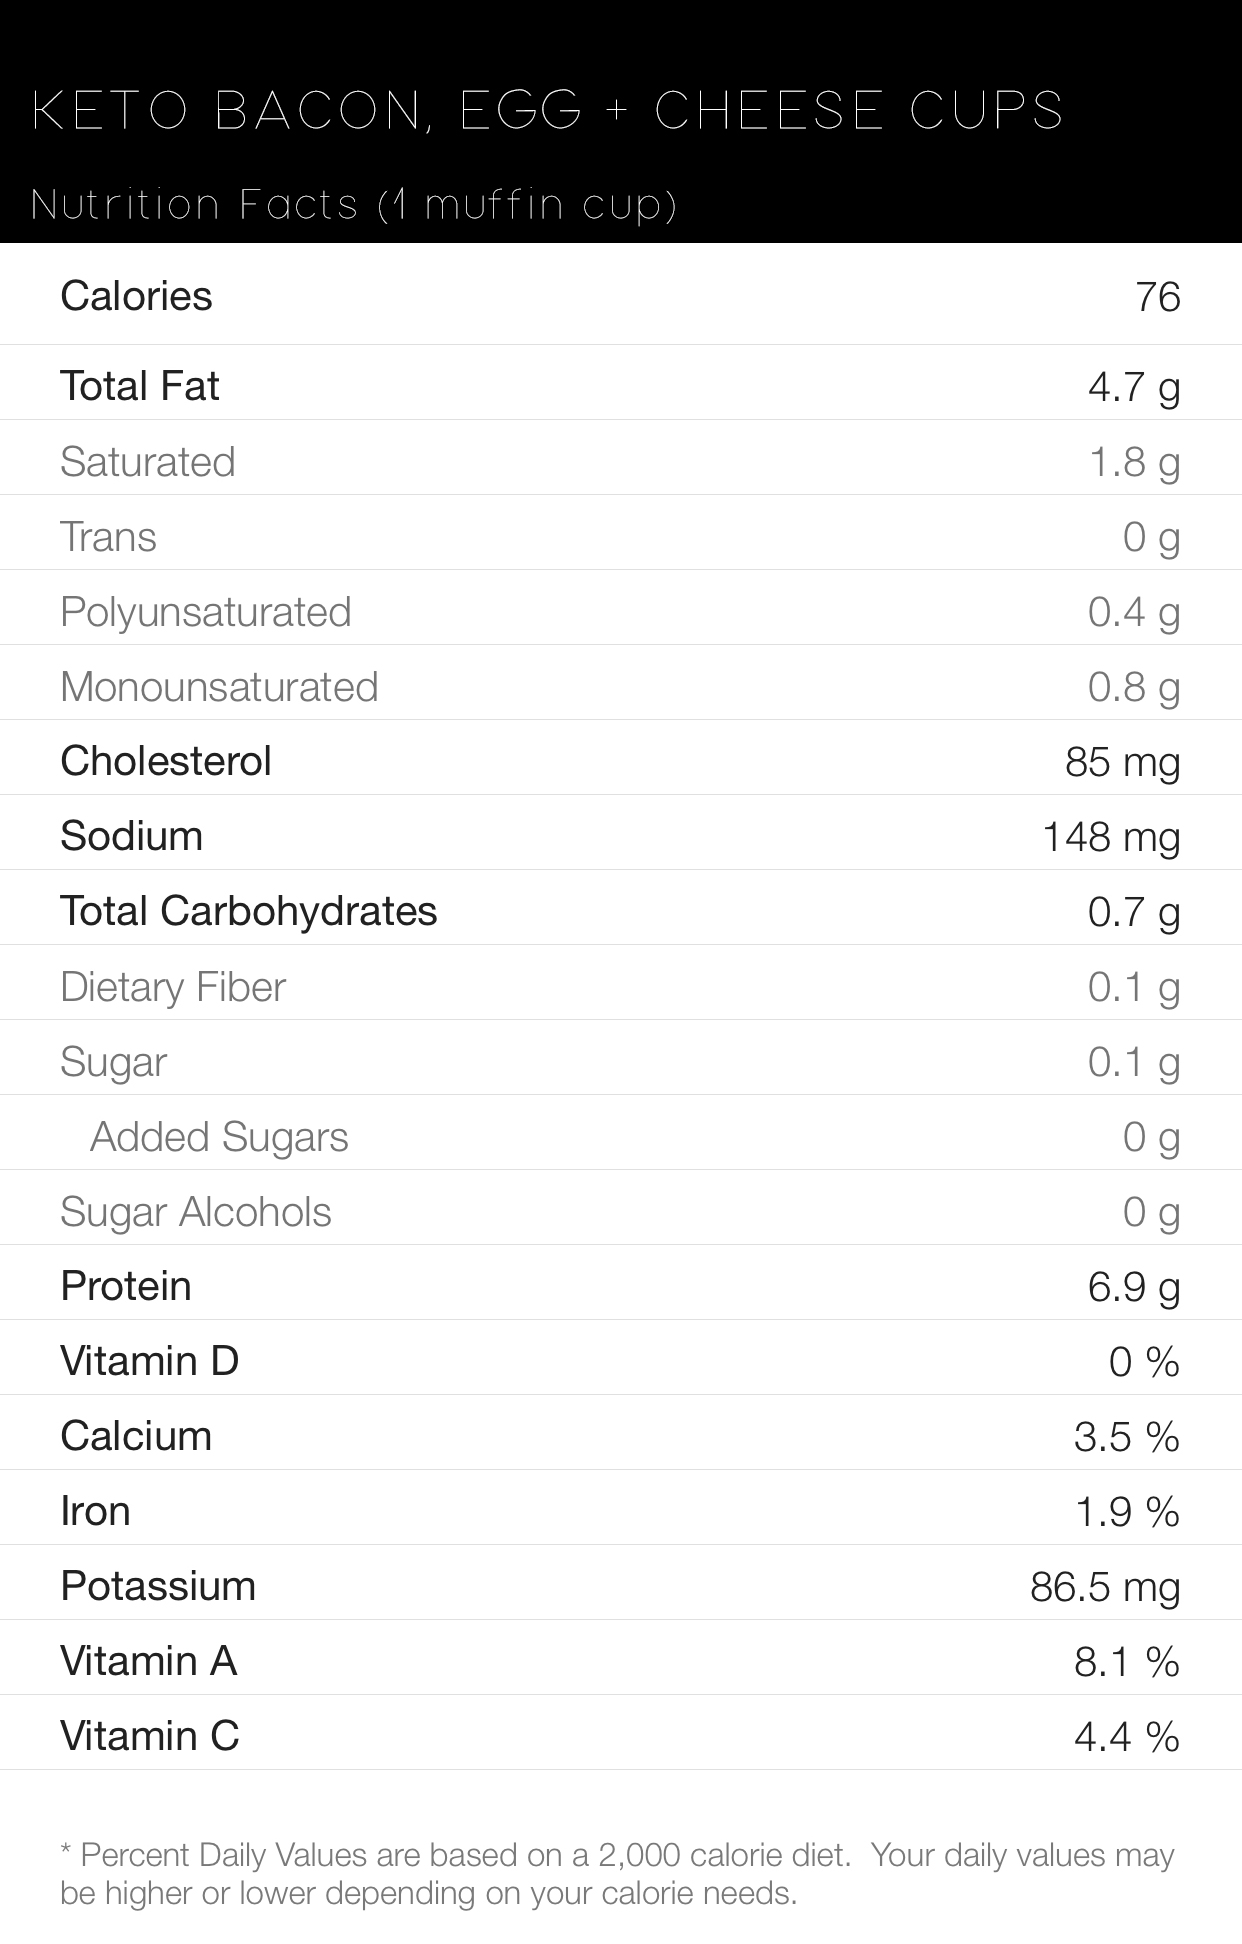Click the Sodium value 148 mg
The height and width of the screenshot is (1944, 1242).
pyautogui.click(x=1111, y=836)
